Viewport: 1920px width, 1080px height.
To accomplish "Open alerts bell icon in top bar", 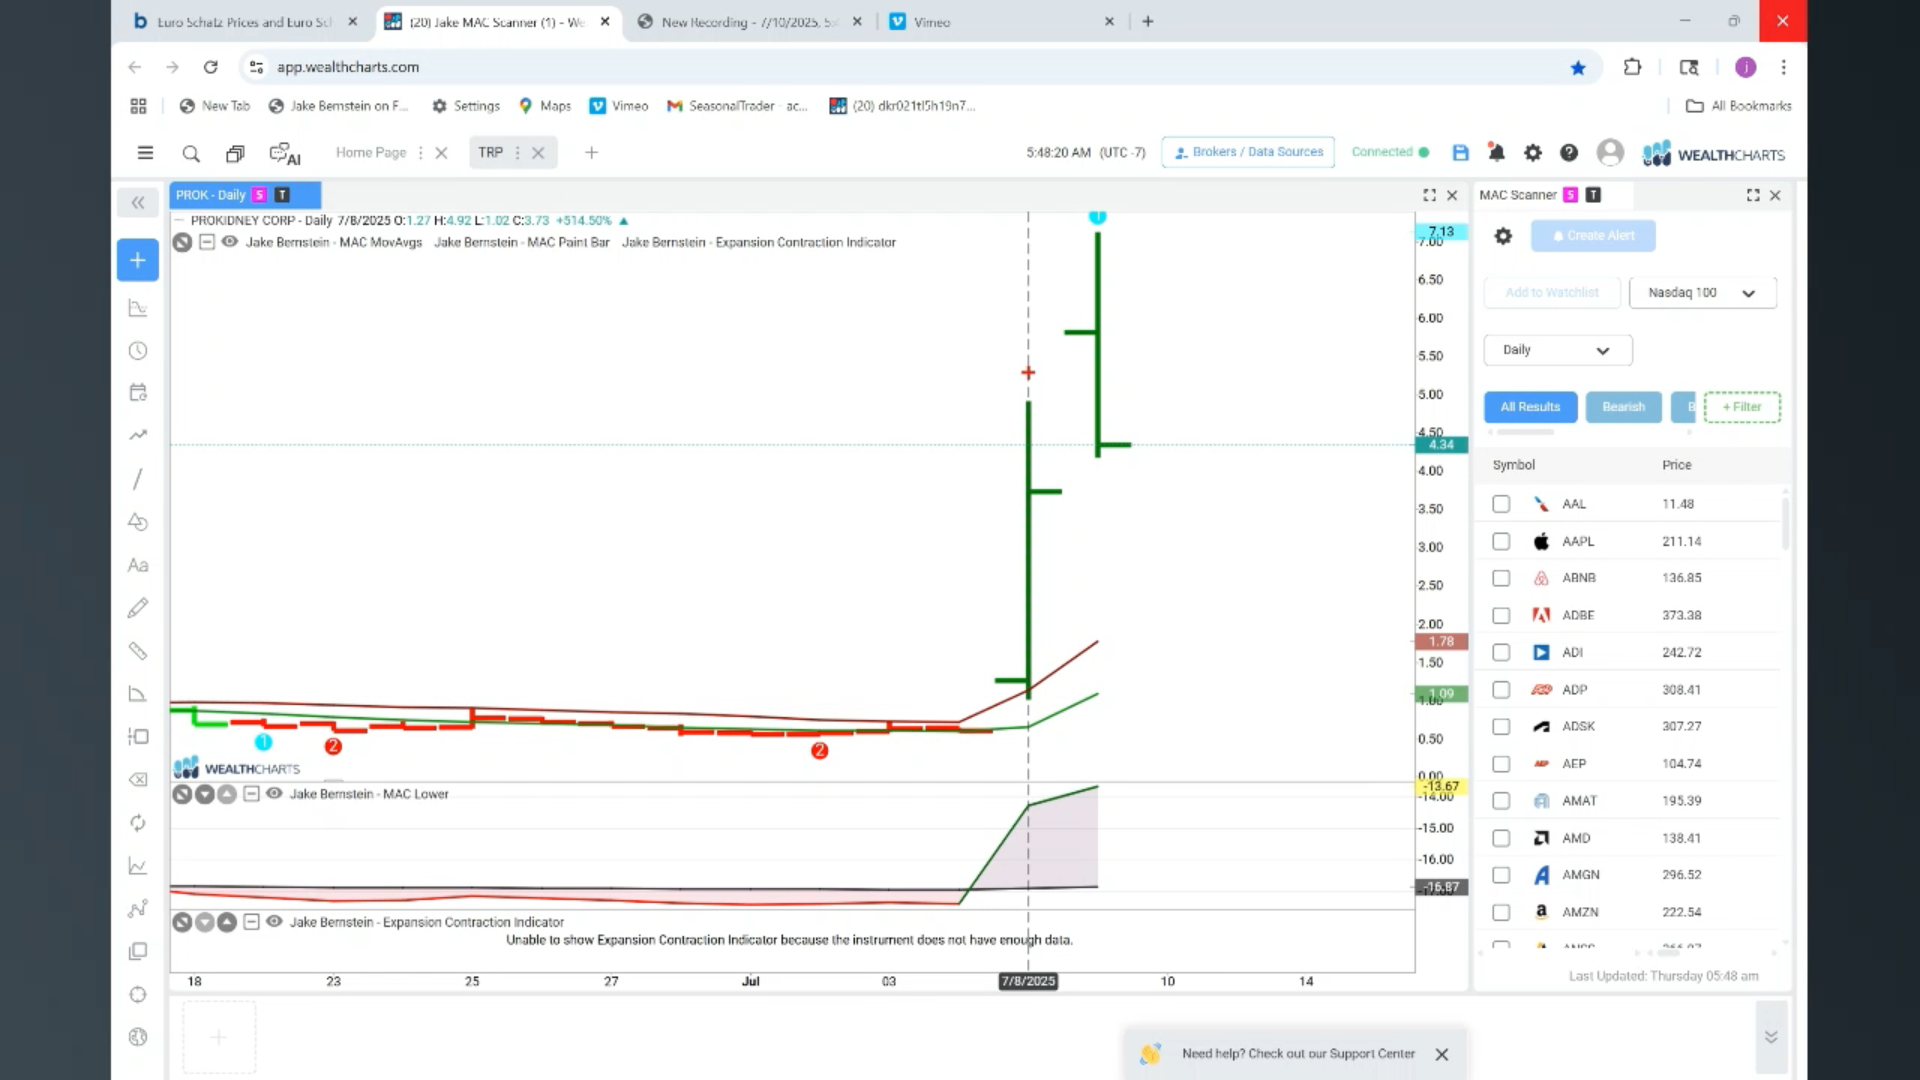I will pyautogui.click(x=1496, y=152).
